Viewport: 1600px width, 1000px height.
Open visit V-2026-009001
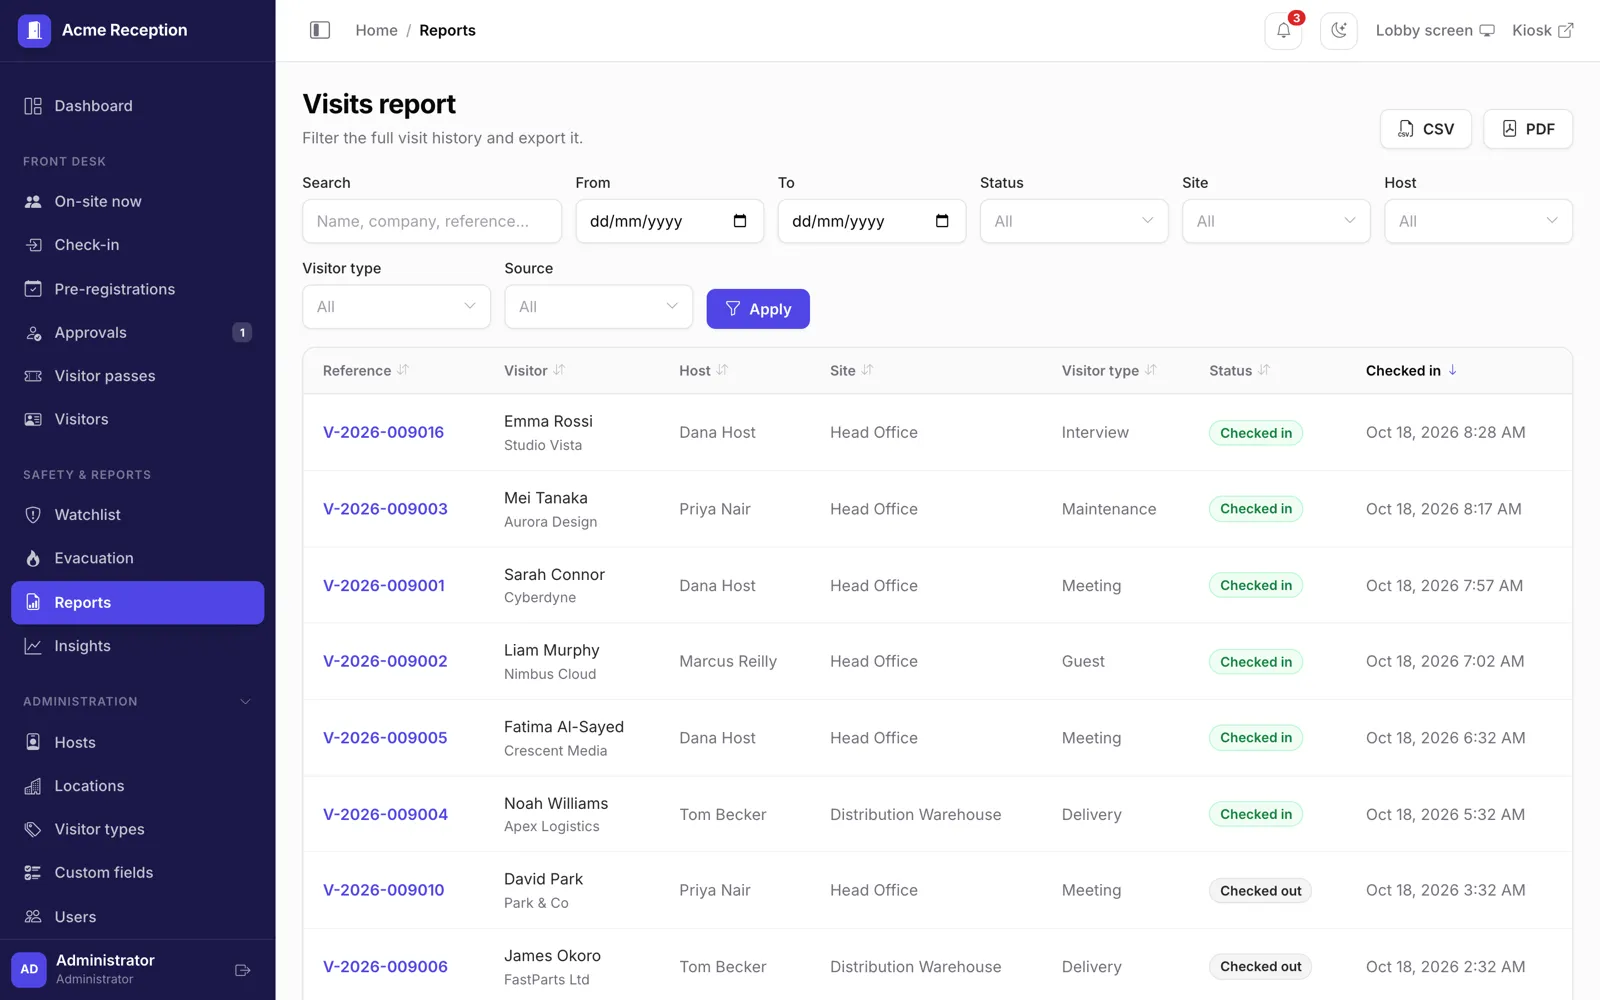(384, 586)
